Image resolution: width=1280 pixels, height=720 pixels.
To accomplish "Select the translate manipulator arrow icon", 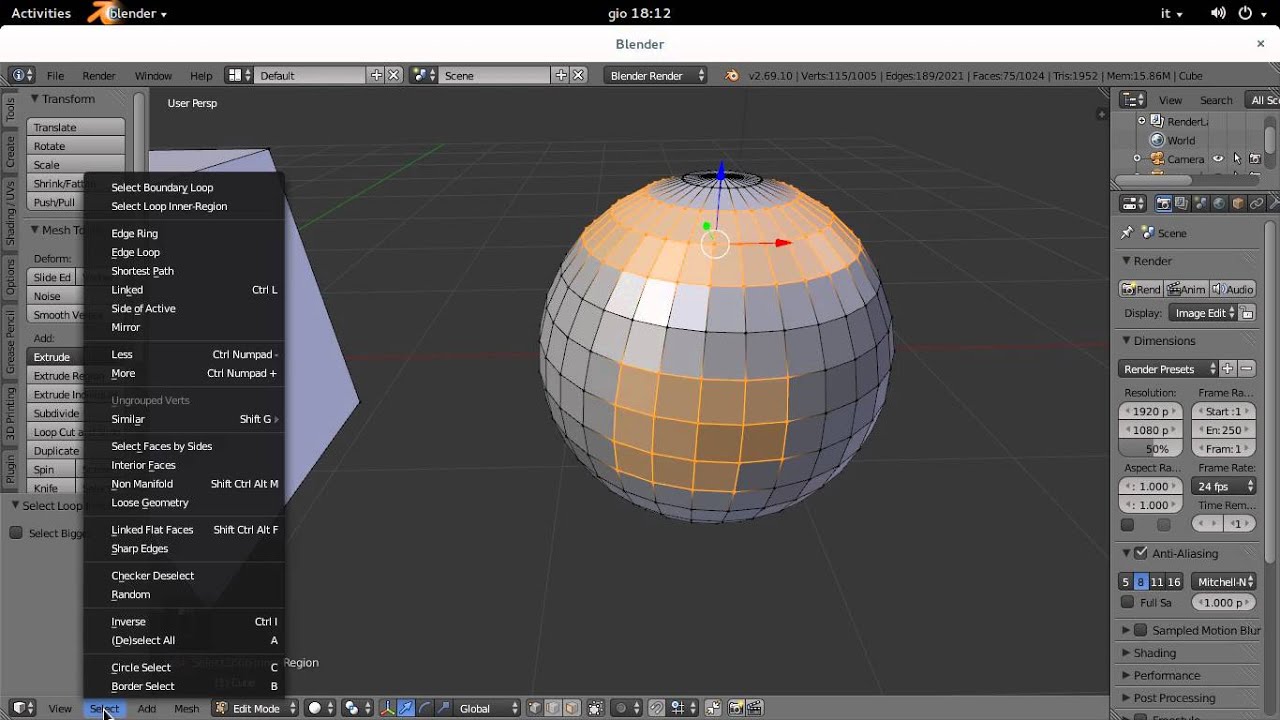I will [x=406, y=708].
